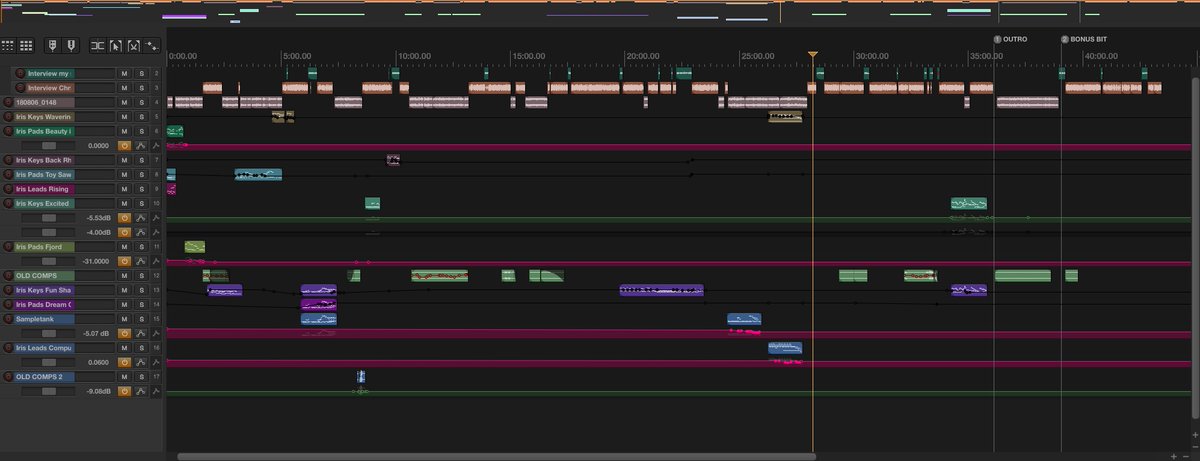Jump to the OUTRO marker
1200x461 pixels.
[x=1010, y=39]
